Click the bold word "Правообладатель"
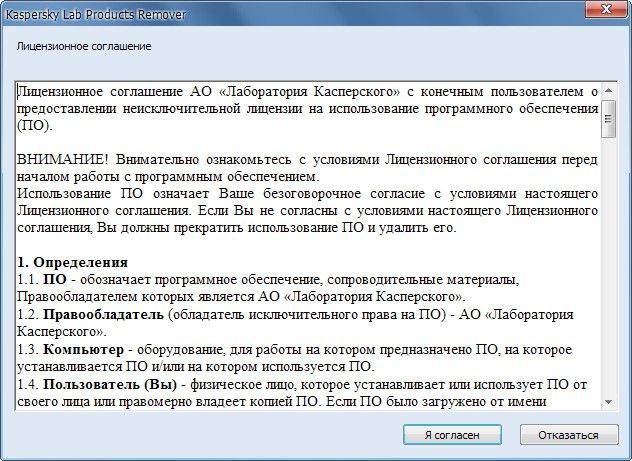This screenshot has height=461, width=632. point(104,314)
